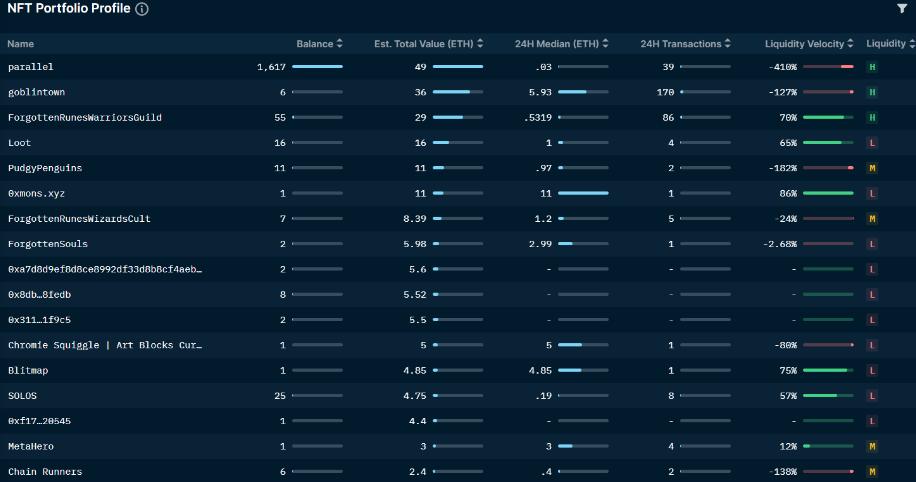The image size is (916, 482).
Task: Open the ForgottenRunesWarriorsGuild collection
Action: pos(85,118)
